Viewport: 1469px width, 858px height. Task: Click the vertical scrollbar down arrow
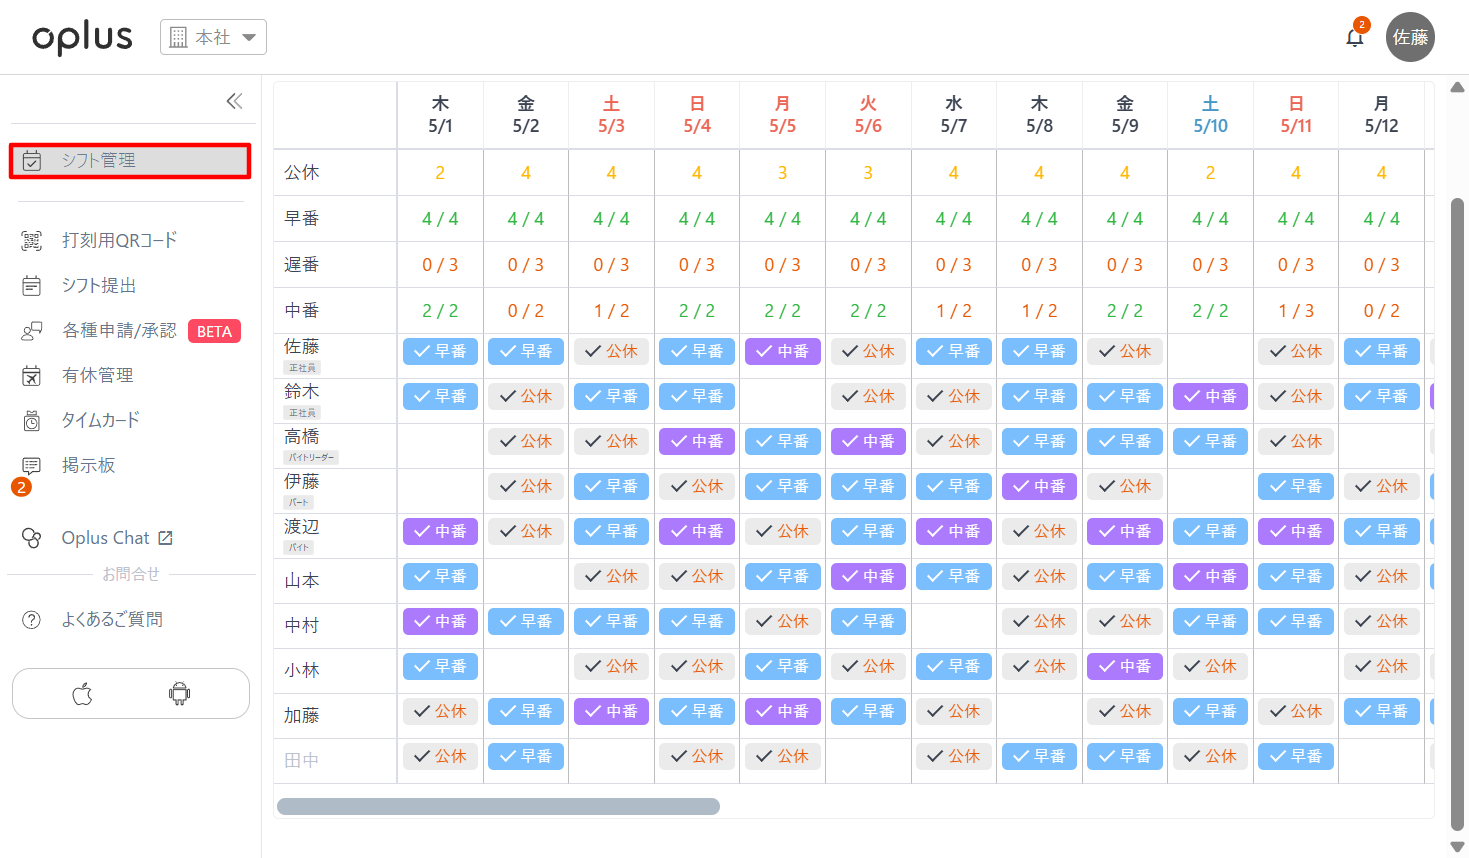click(1457, 847)
